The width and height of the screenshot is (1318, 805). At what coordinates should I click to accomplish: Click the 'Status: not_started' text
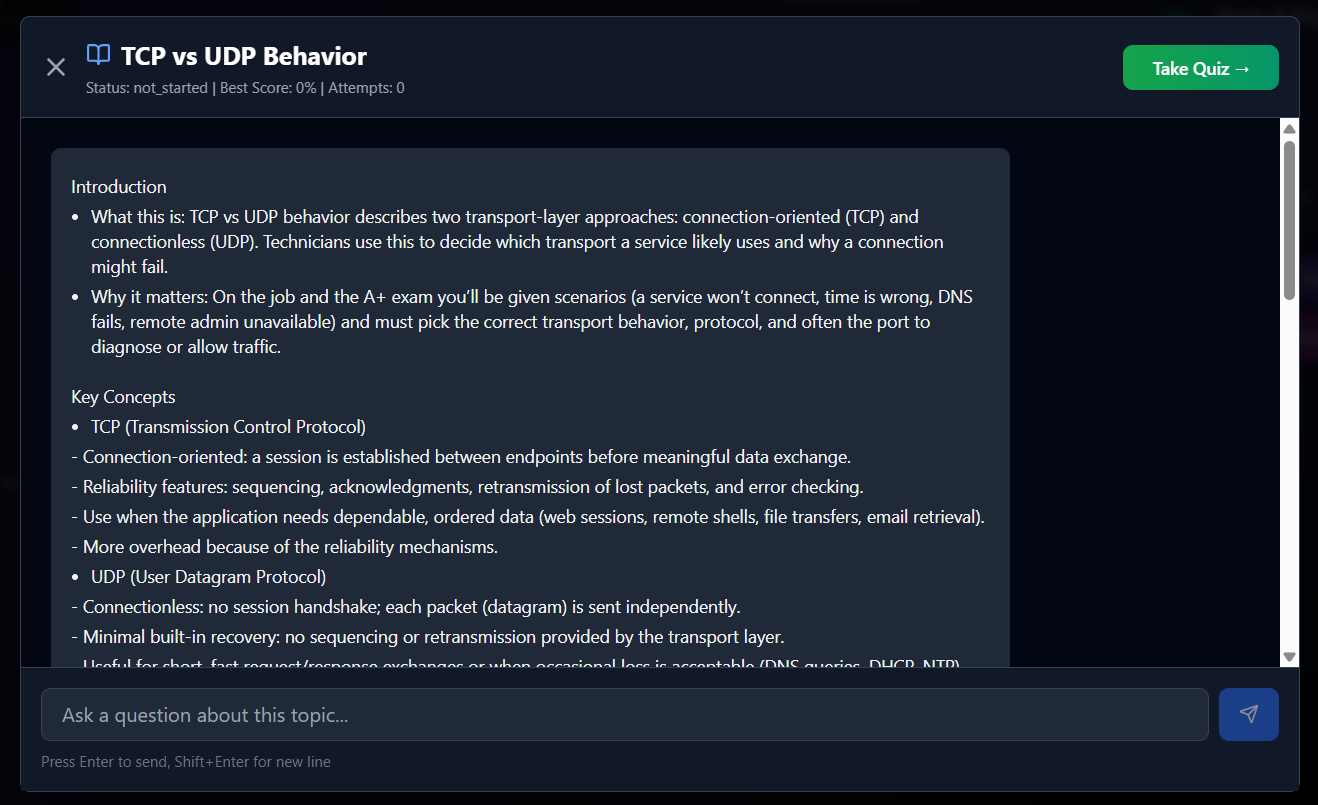(x=146, y=88)
